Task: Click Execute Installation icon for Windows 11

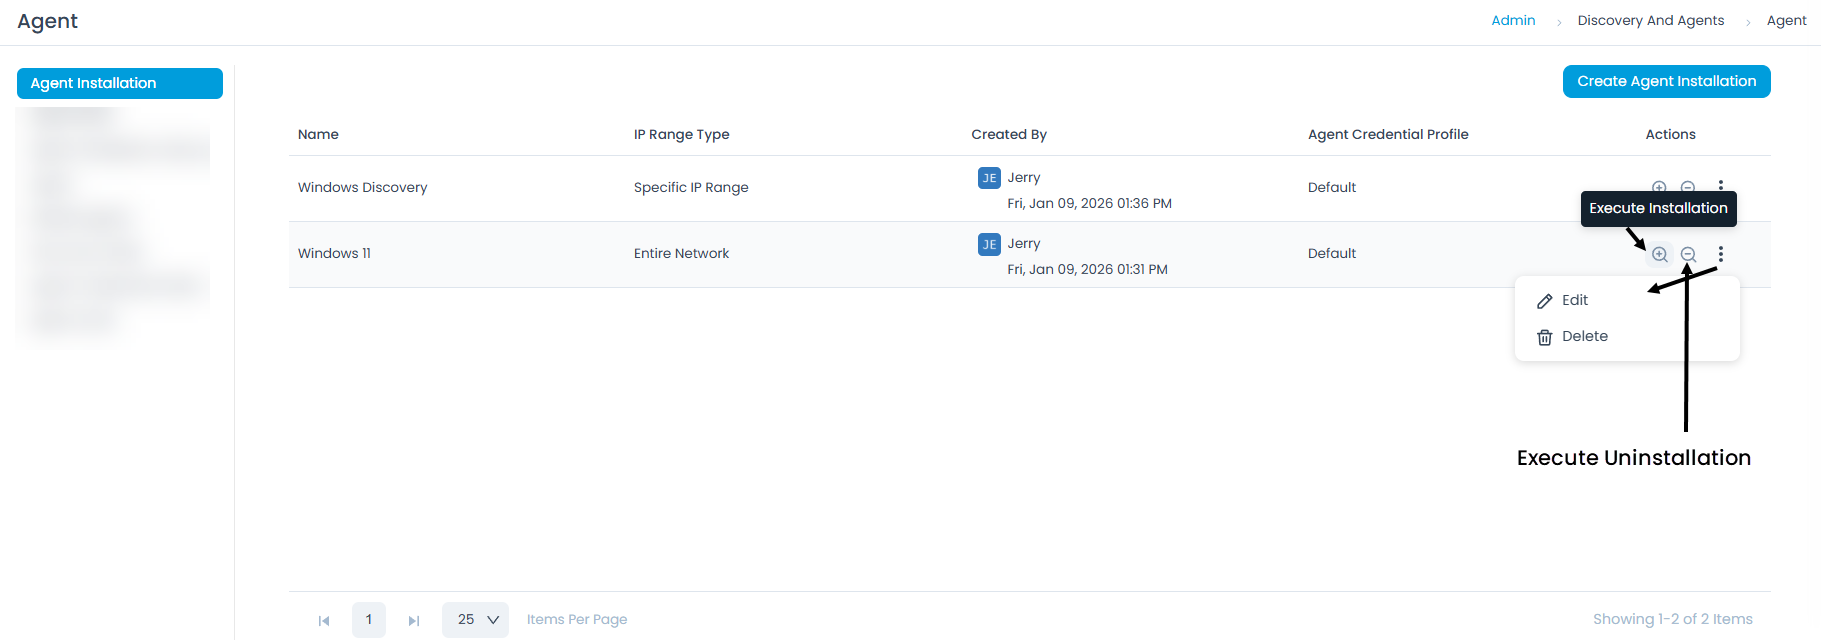Action: pyautogui.click(x=1659, y=254)
